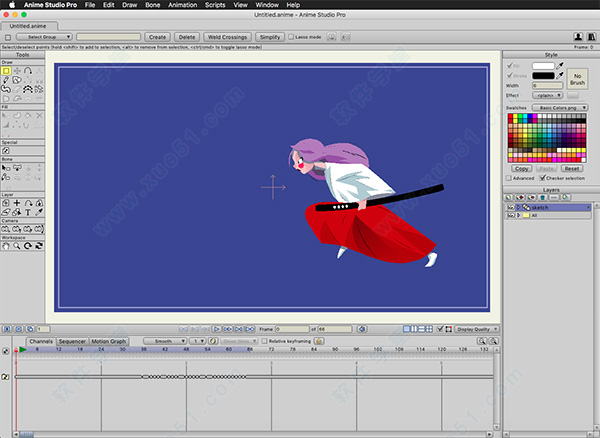Enable the Advanced checkbox

(x=509, y=178)
